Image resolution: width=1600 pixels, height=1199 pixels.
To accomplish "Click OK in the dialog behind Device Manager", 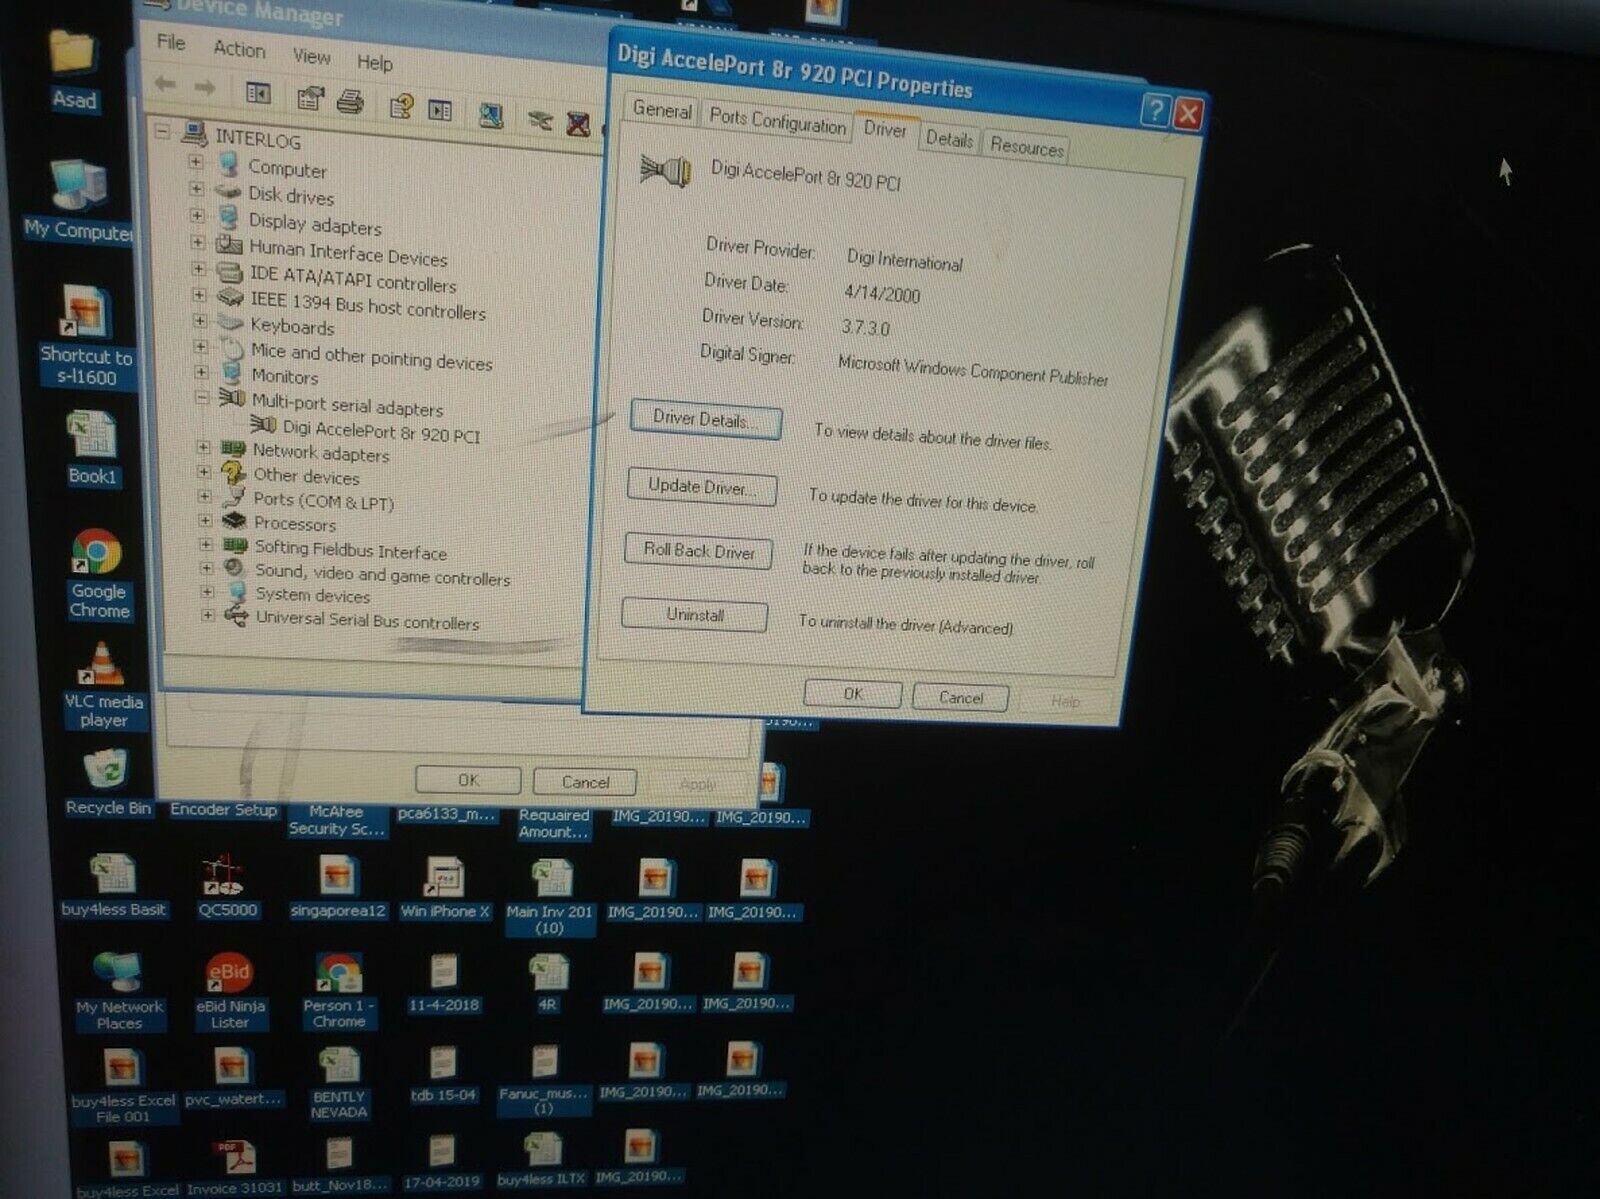I will click(x=468, y=780).
